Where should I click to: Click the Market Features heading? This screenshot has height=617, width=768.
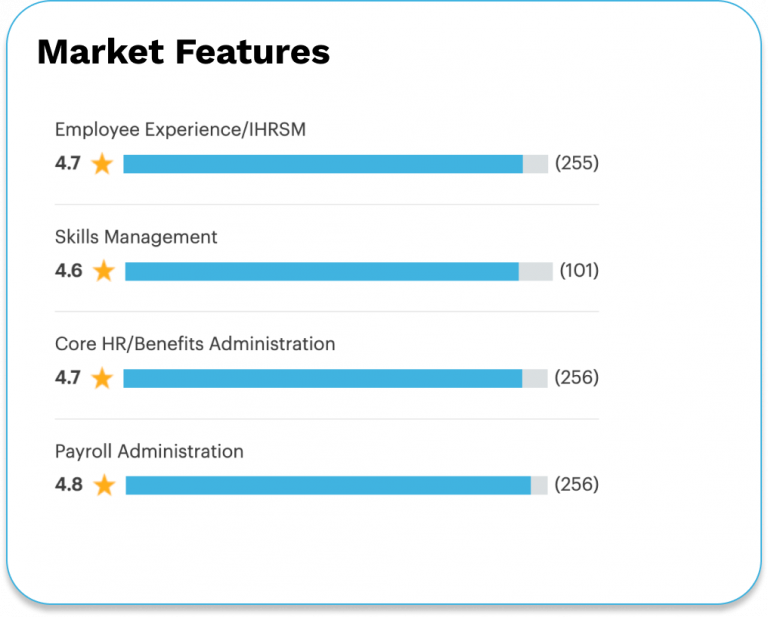click(183, 52)
